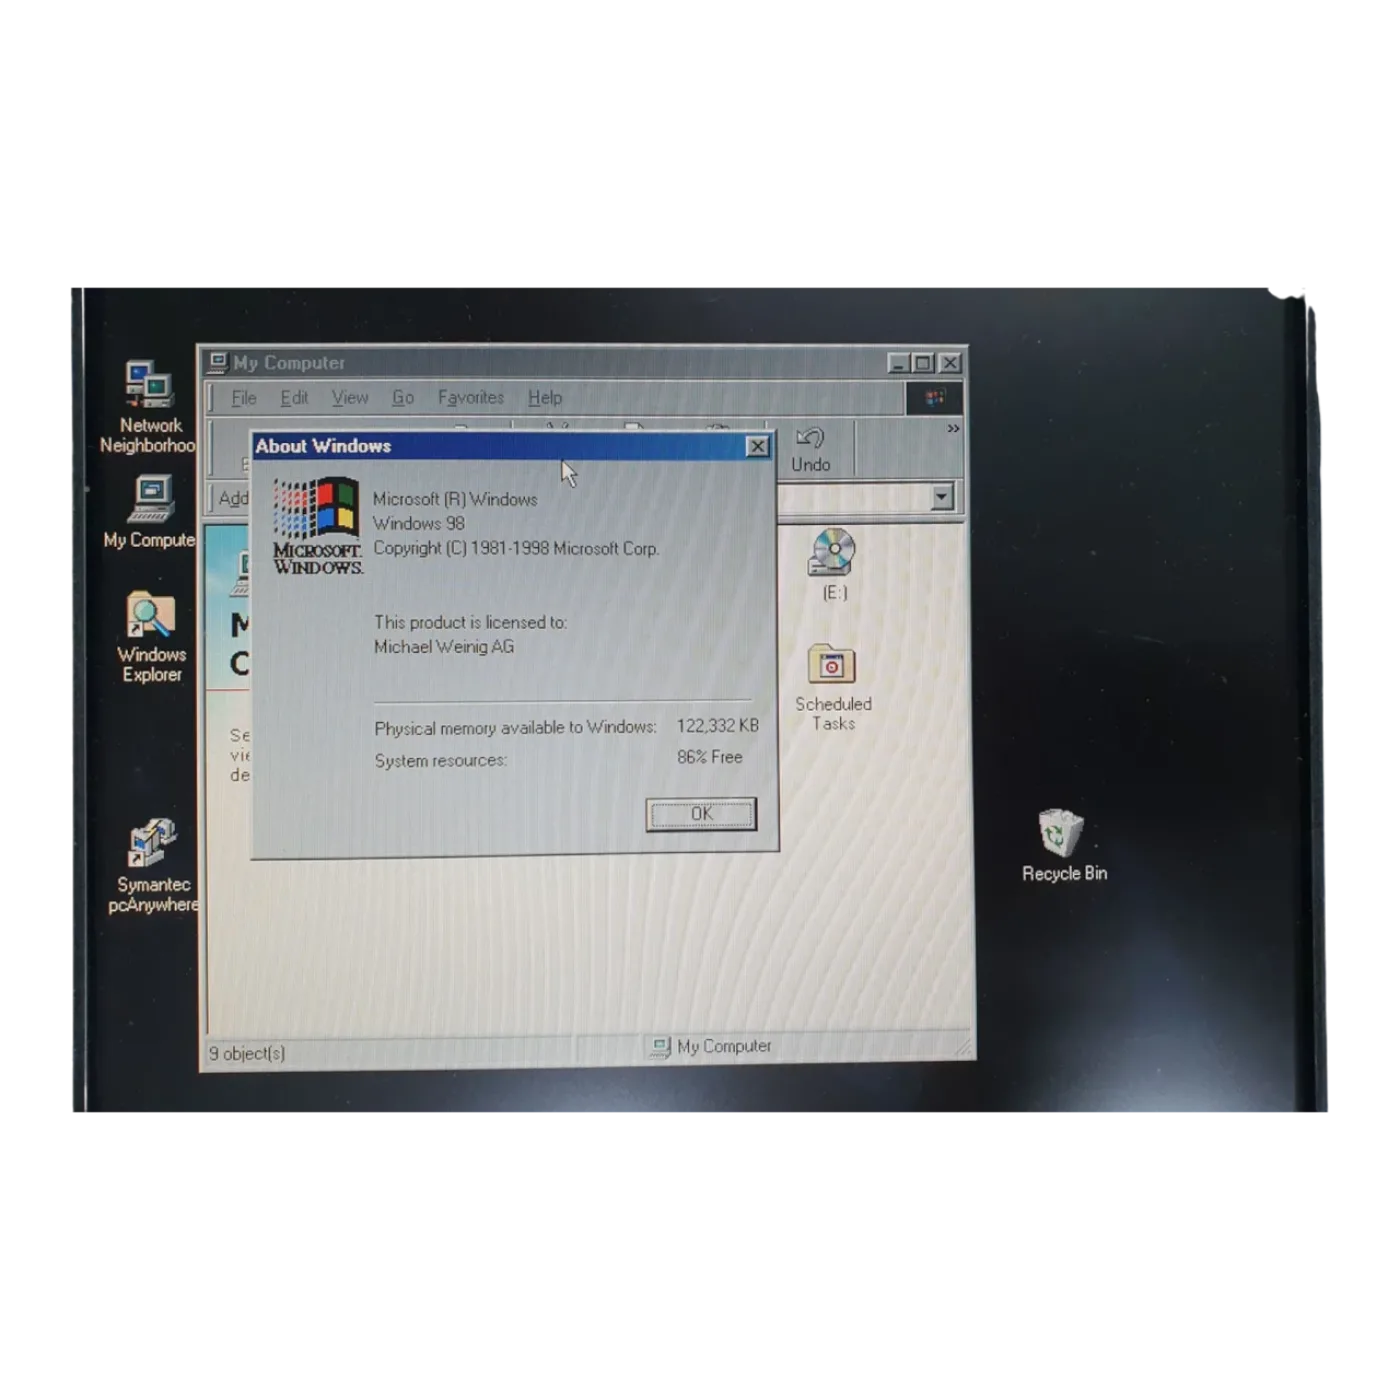Click the "Microsoft (R) Windows" text
The width and height of the screenshot is (1400, 1400).
[x=455, y=499]
